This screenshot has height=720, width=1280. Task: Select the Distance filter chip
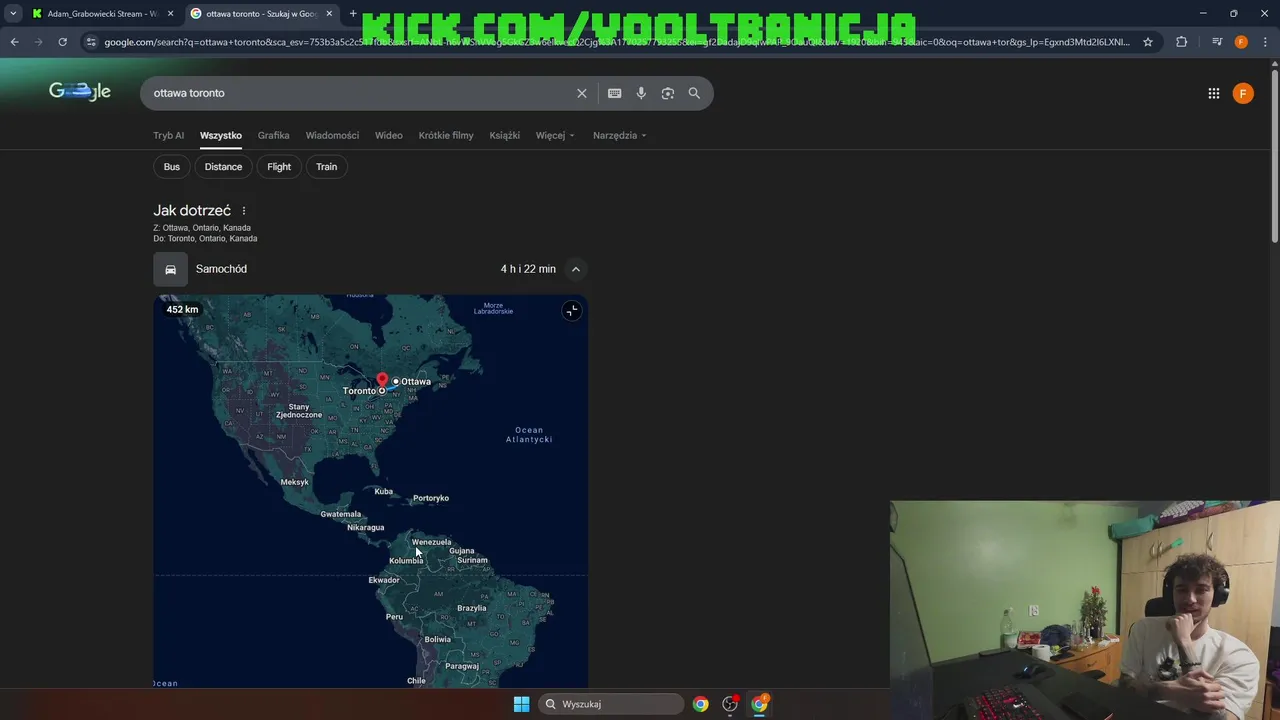(223, 167)
